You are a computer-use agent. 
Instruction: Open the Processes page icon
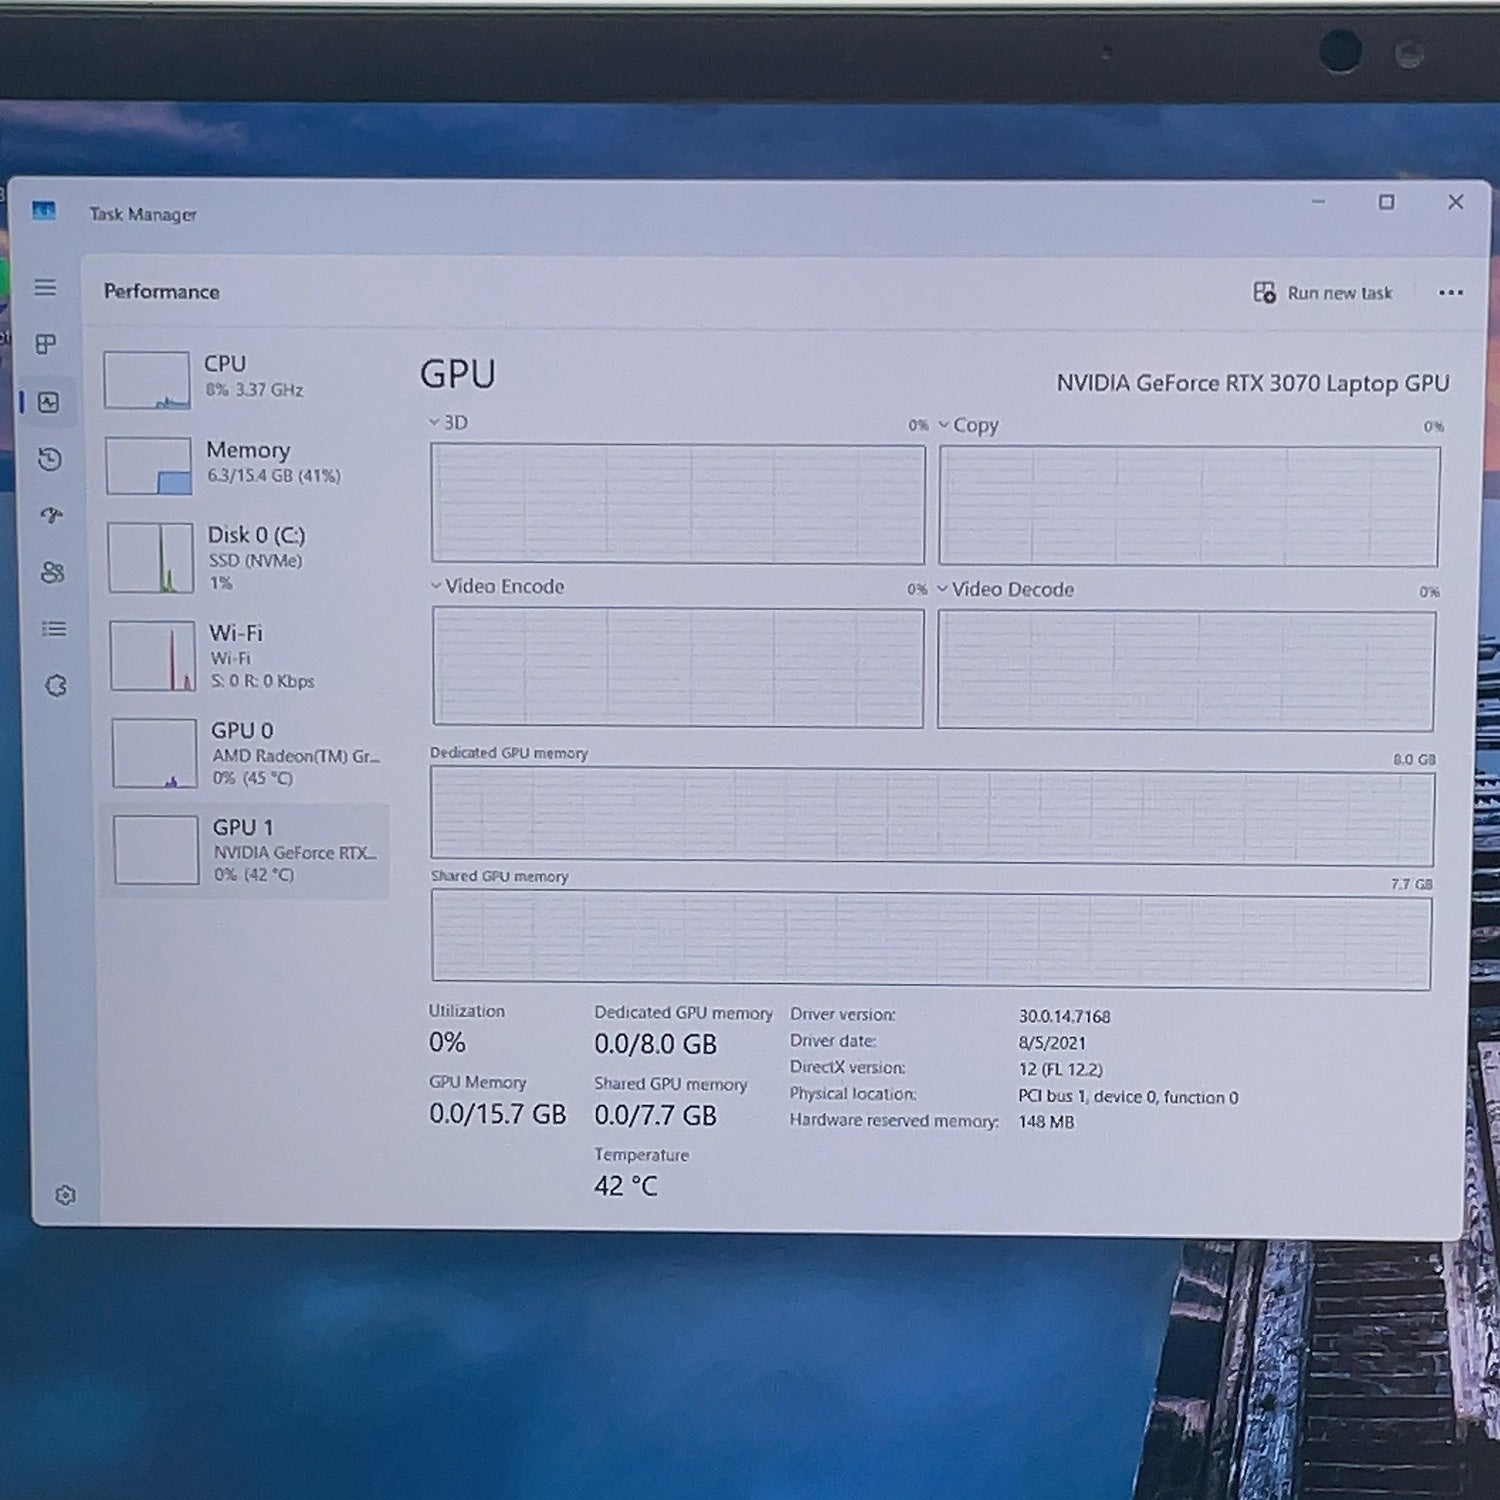click(46, 344)
